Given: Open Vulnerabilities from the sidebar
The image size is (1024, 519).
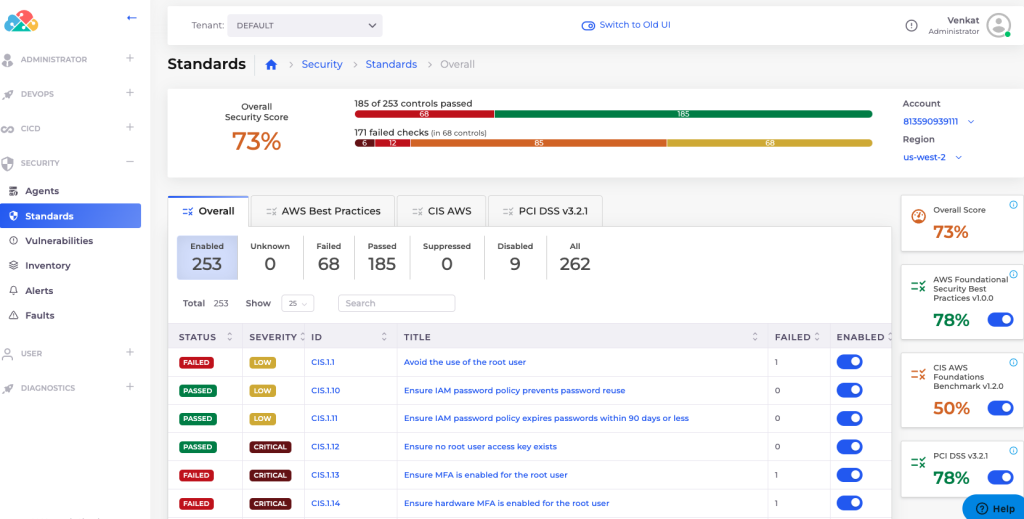Looking at the screenshot, I should click(x=59, y=241).
